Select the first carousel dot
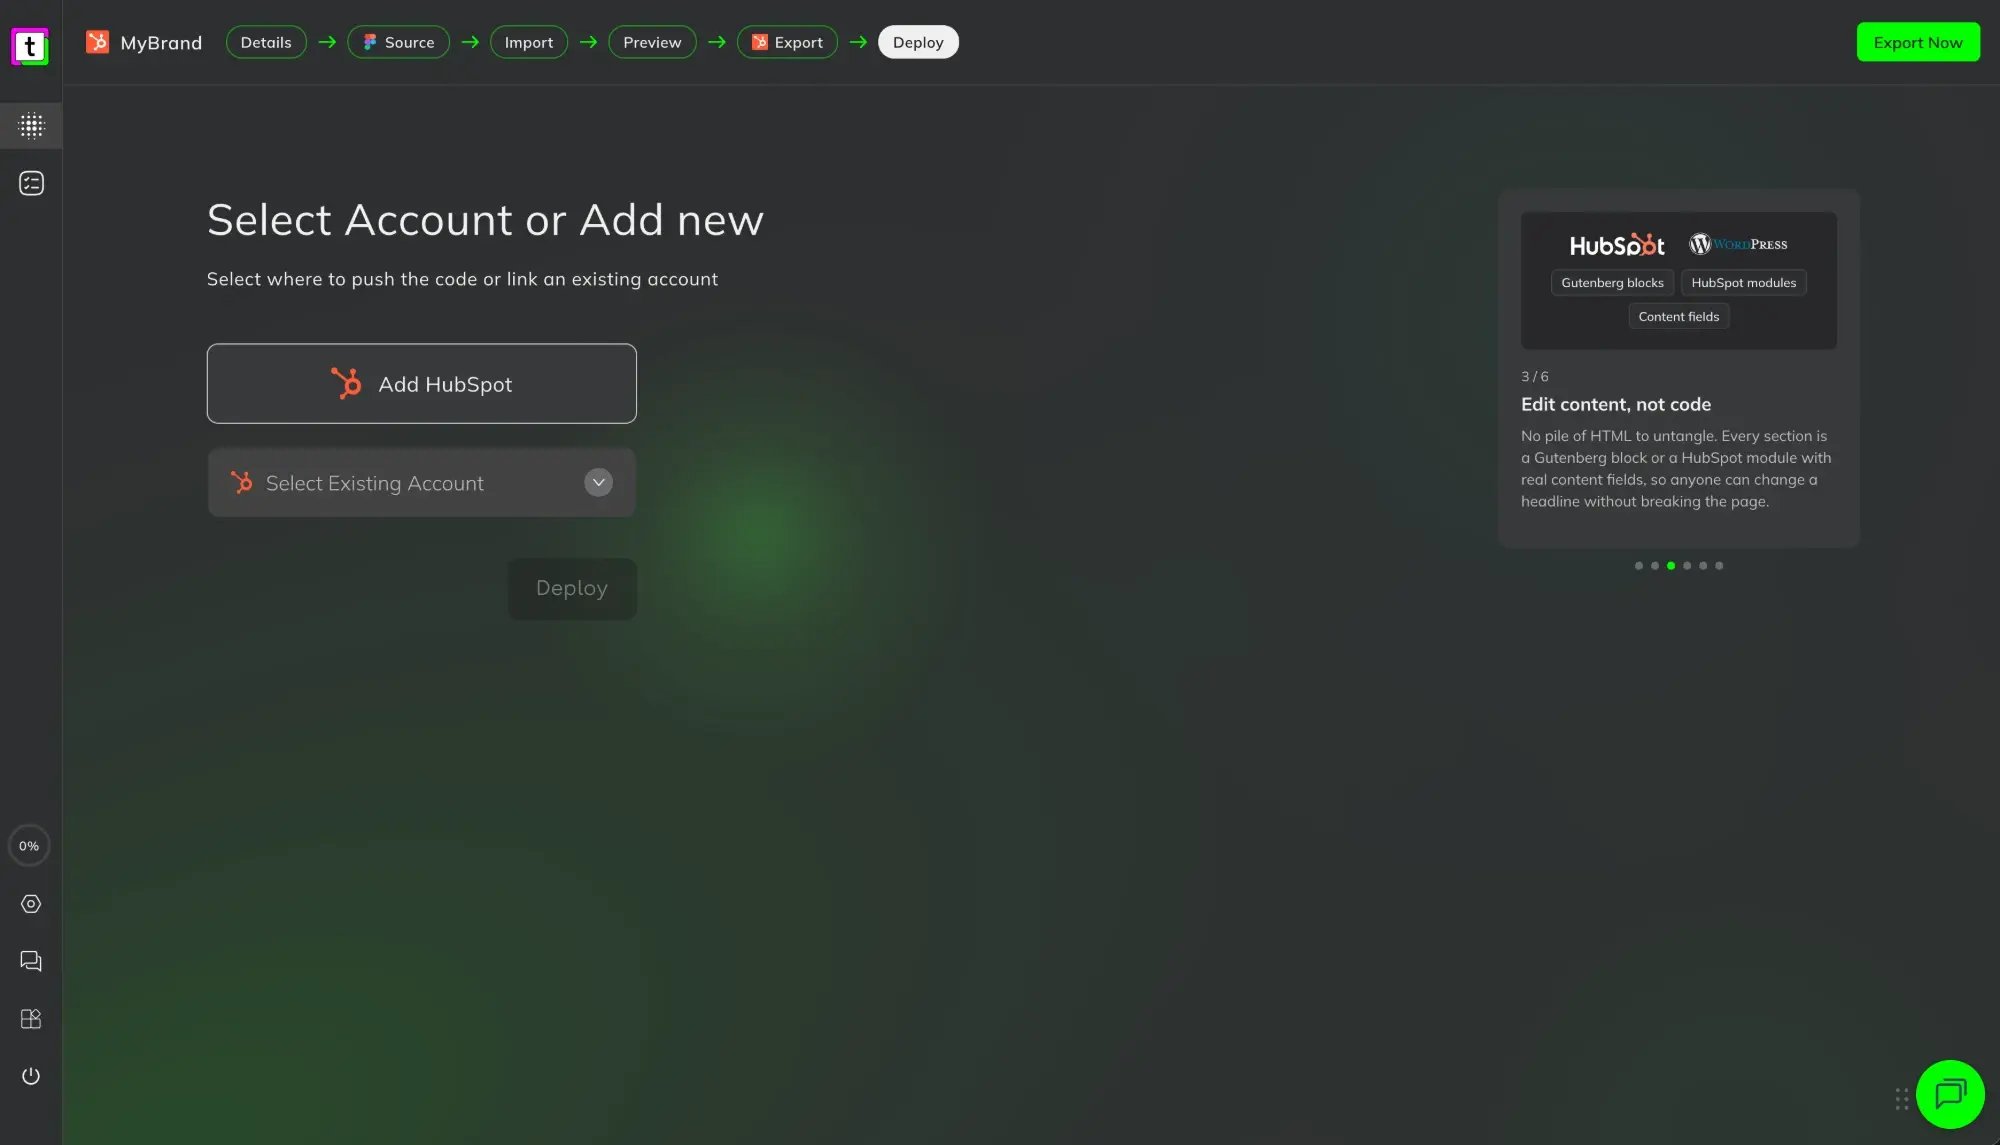Viewport: 2000px width, 1145px height. pyautogui.click(x=1639, y=566)
